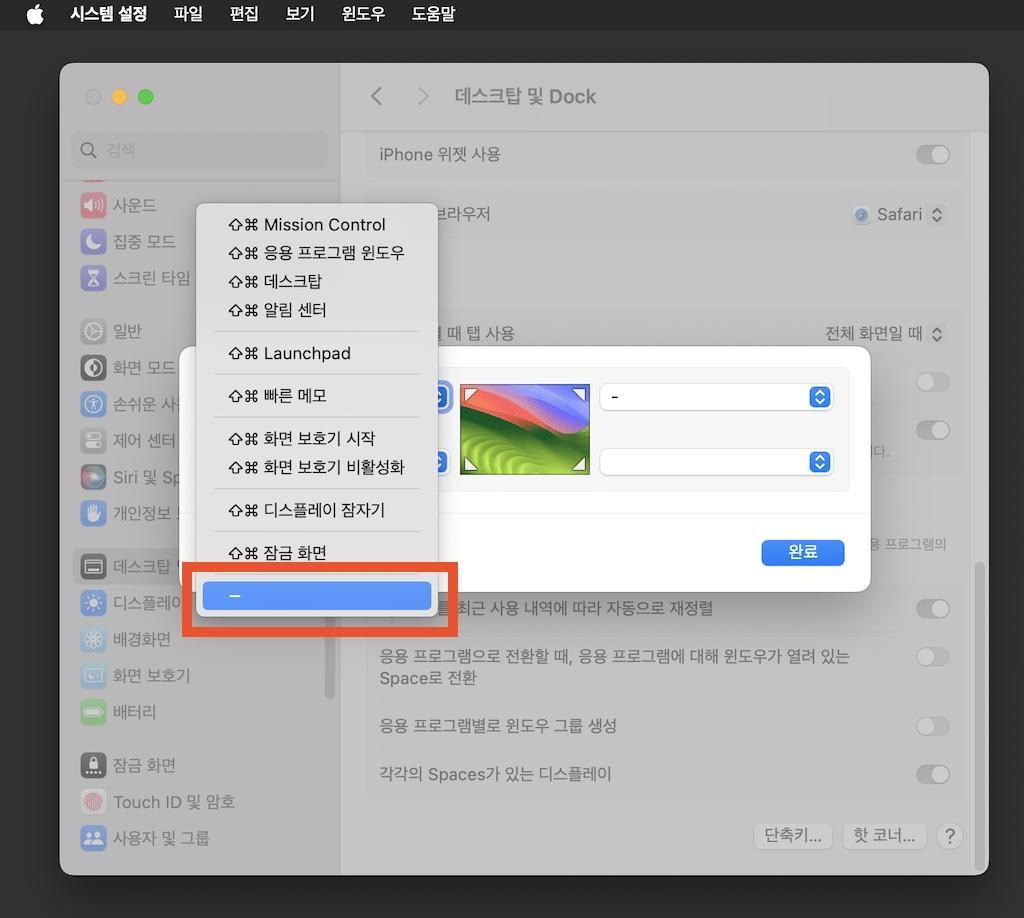Open the 윈도우 menu in menu bar
This screenshot has height=918, width=1024.
pyautogui.click(x=363, y=14)
